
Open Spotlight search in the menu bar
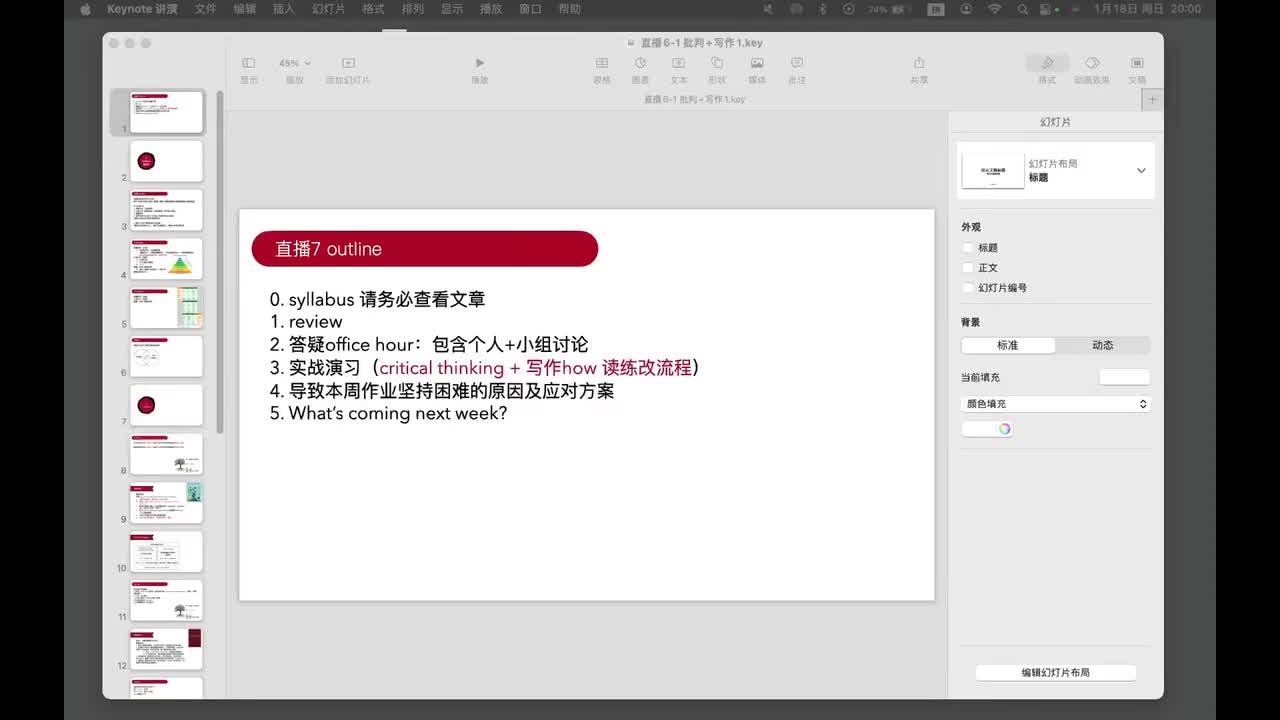point(1023,9)
